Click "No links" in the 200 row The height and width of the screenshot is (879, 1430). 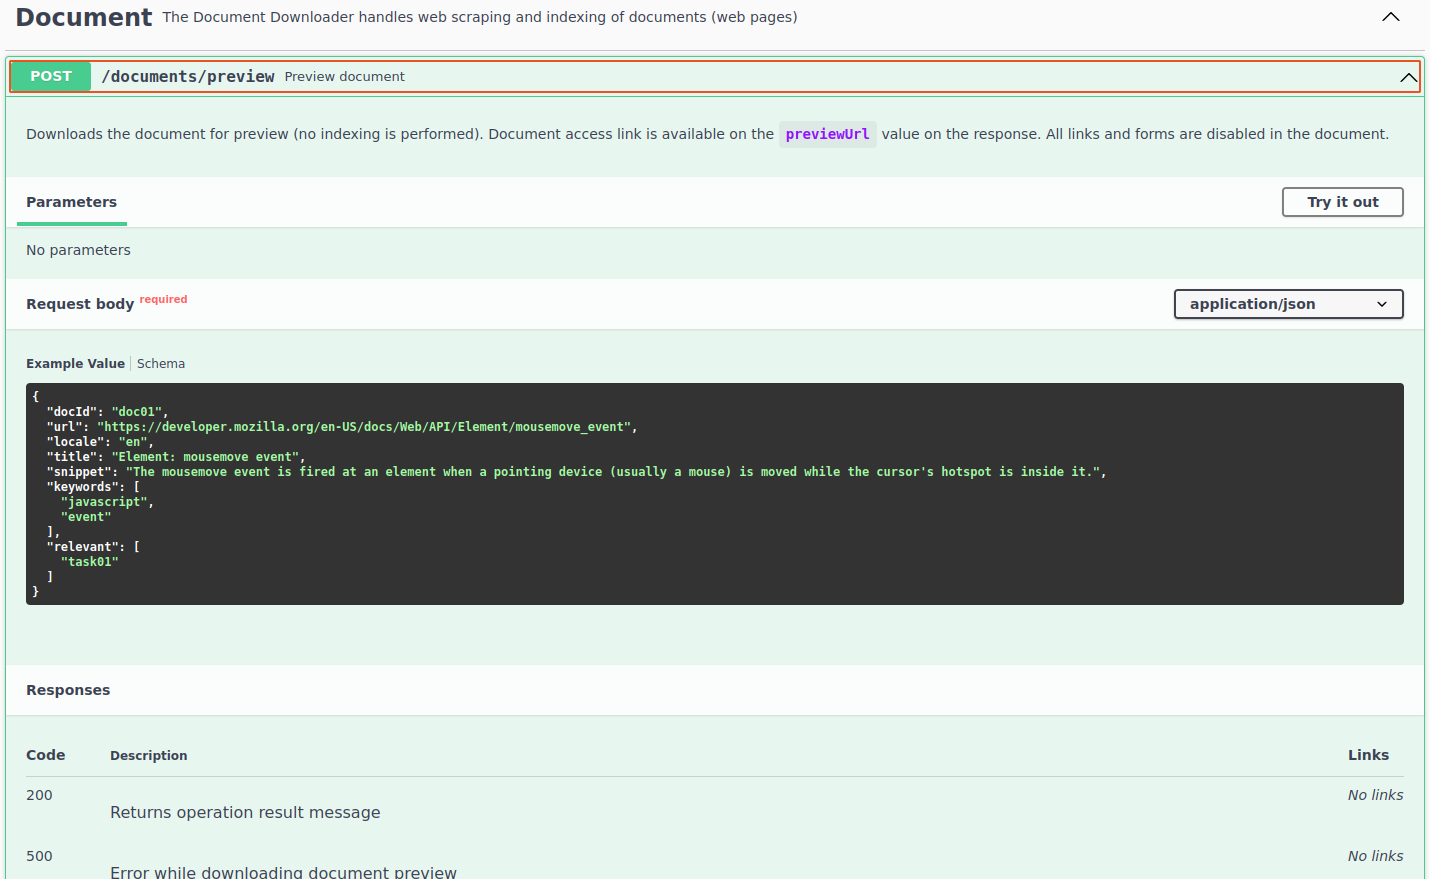[x=1375, y=795]
